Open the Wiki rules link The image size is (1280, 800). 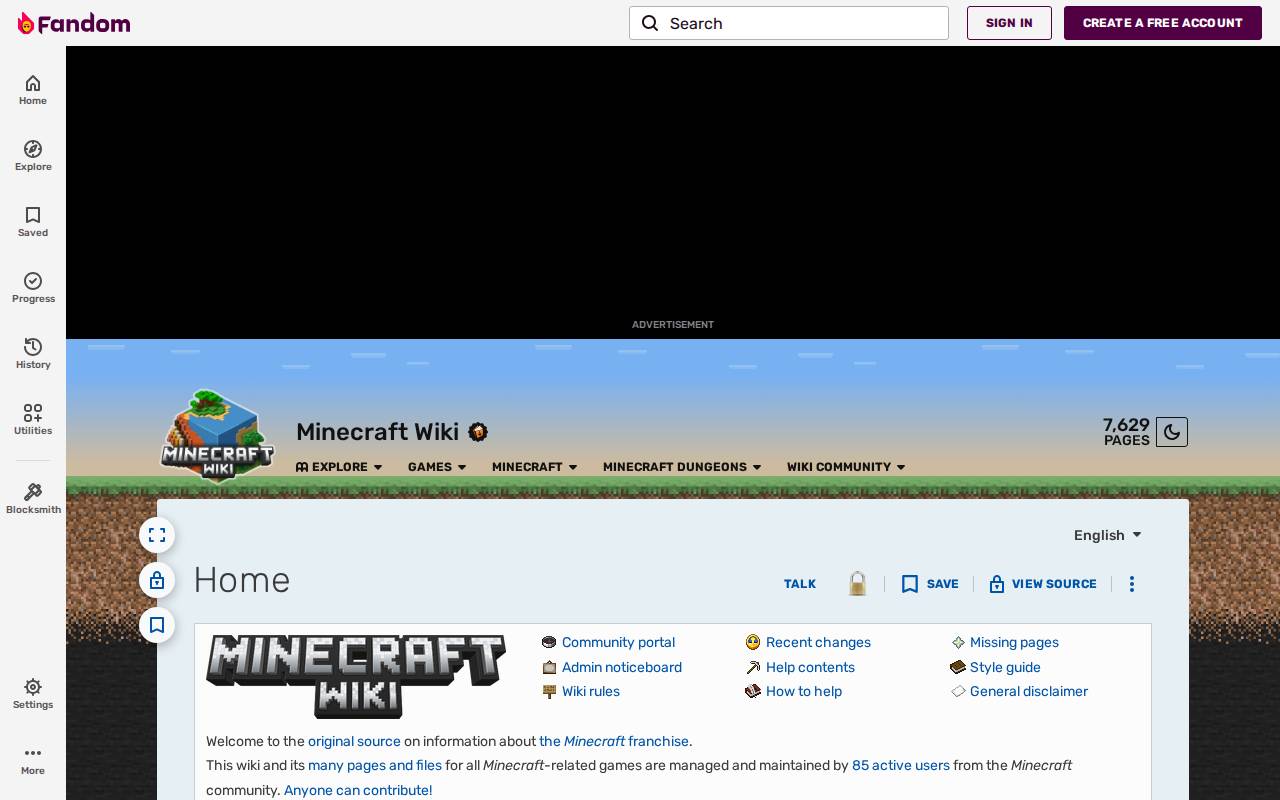tap(591, 691)
